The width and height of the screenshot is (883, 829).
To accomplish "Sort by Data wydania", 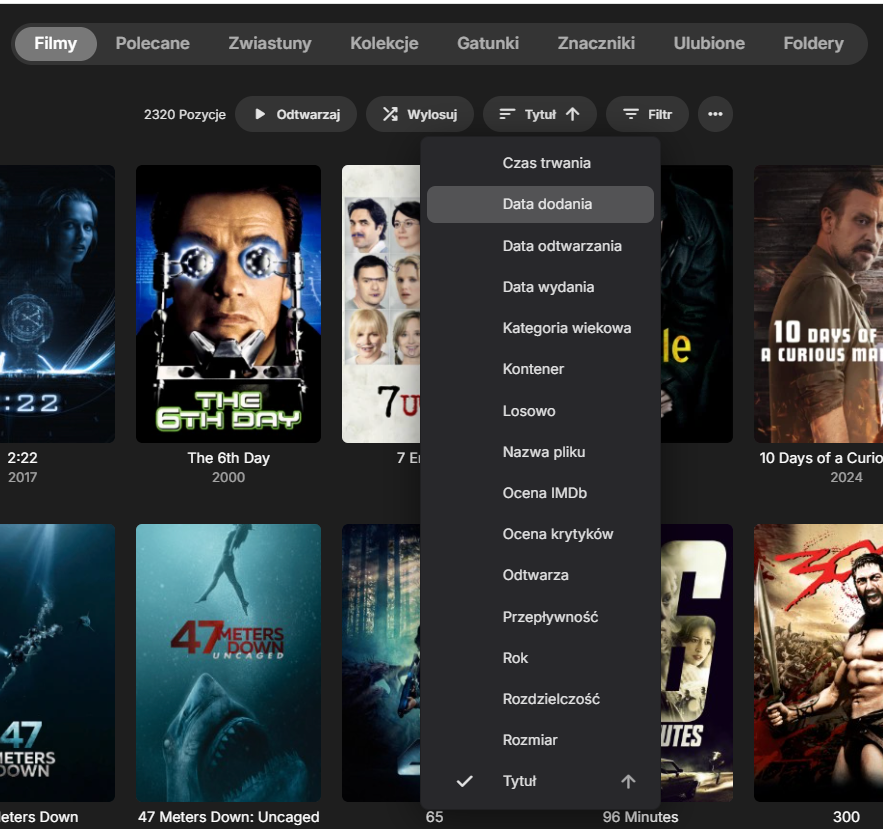I will tap(541, 287).
